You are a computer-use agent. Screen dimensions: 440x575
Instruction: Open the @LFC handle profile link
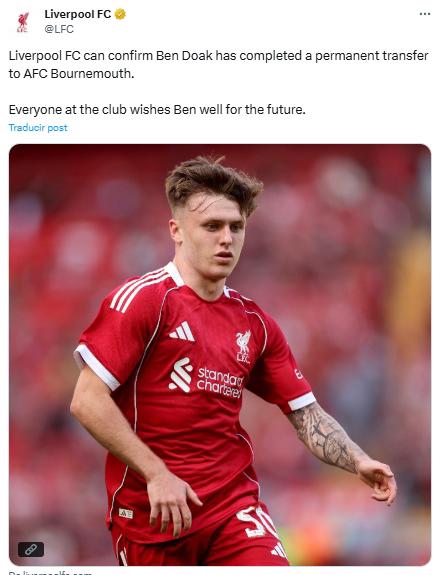(59, 29)
